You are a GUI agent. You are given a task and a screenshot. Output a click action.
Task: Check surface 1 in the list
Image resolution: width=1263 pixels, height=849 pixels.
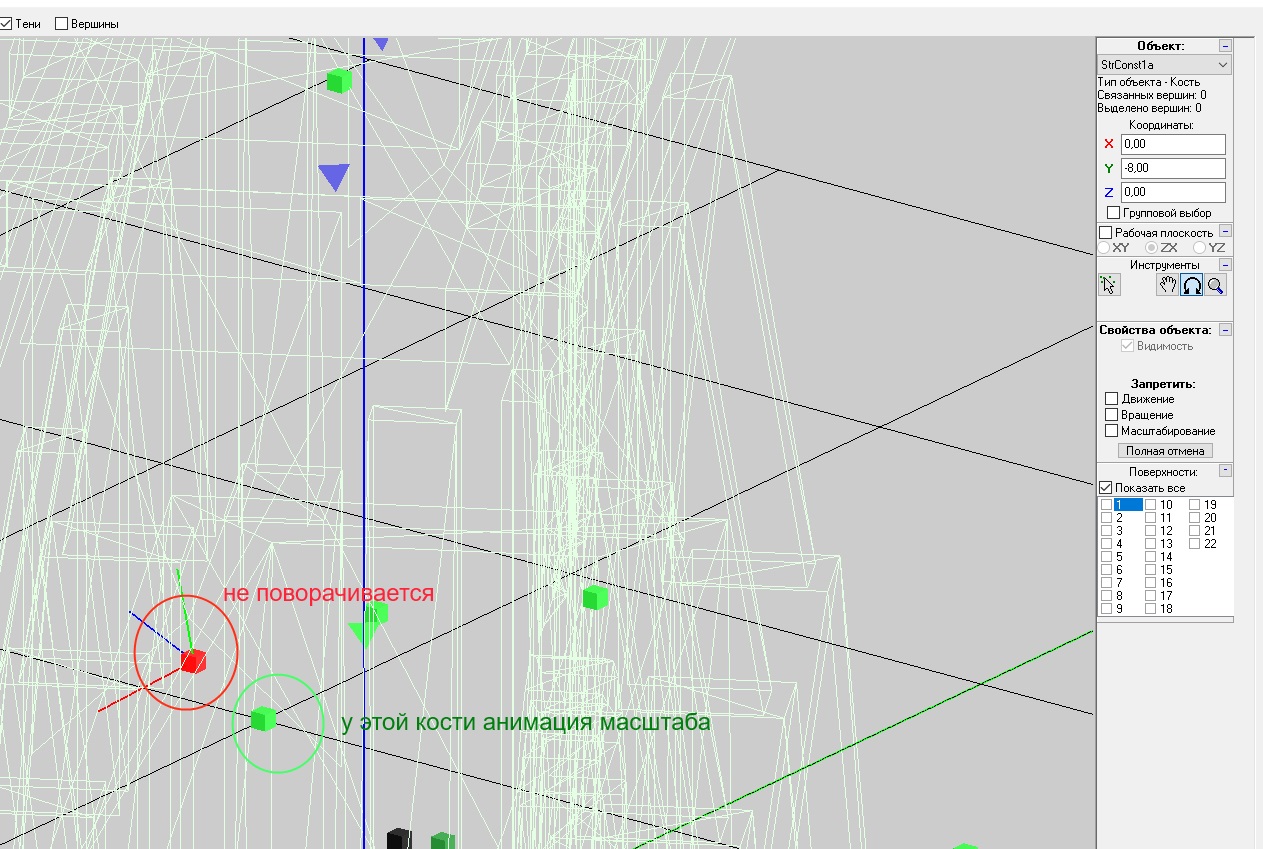[x=1106, y=505]
